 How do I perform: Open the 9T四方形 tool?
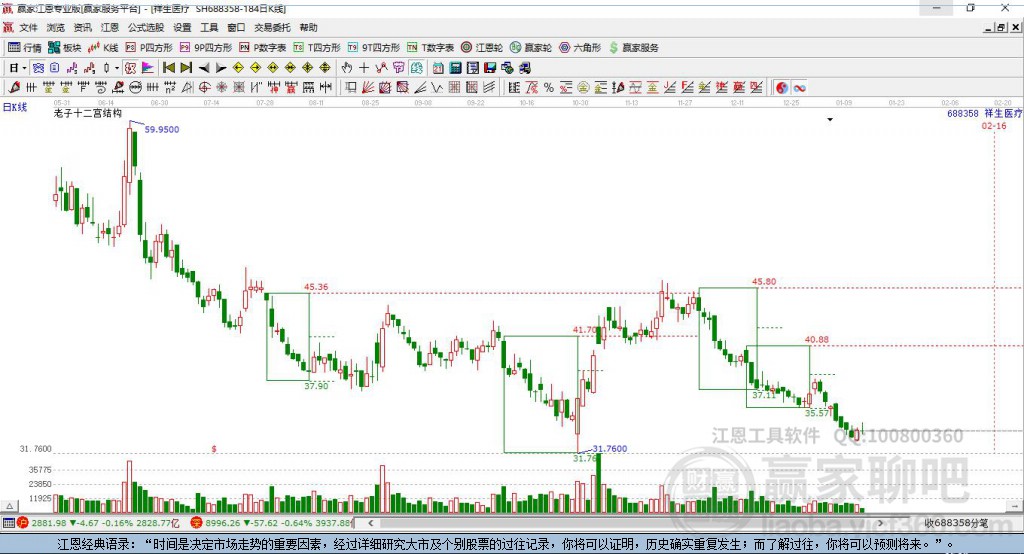(x=374, y=48)
